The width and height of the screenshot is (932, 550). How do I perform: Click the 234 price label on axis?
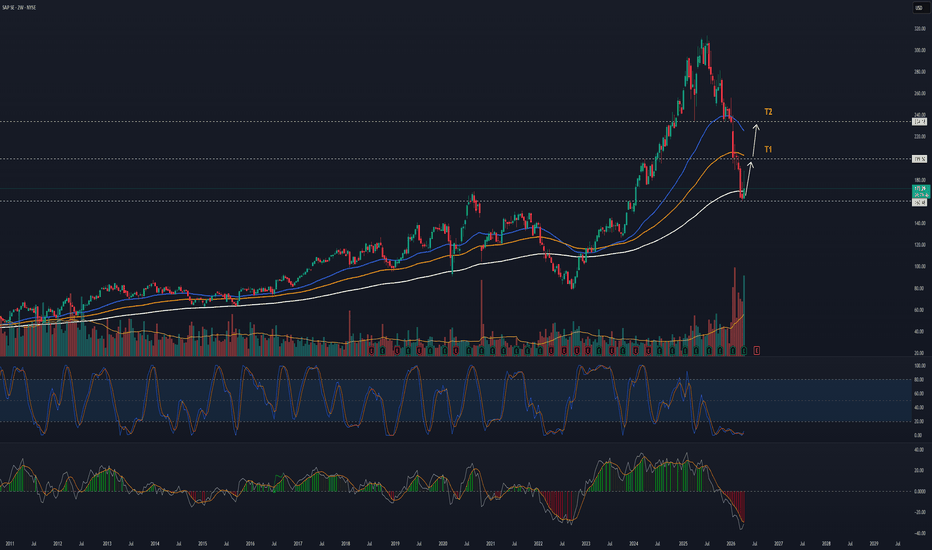tap(917, 122)
